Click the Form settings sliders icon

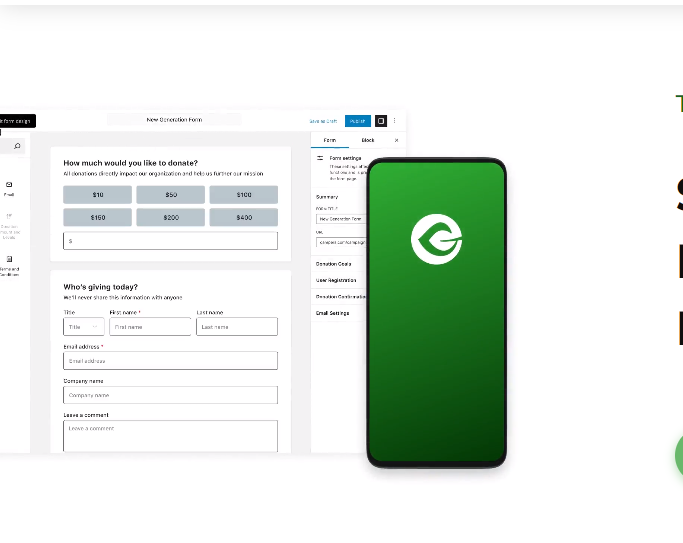pyautogui.click(x=320, y=158)
